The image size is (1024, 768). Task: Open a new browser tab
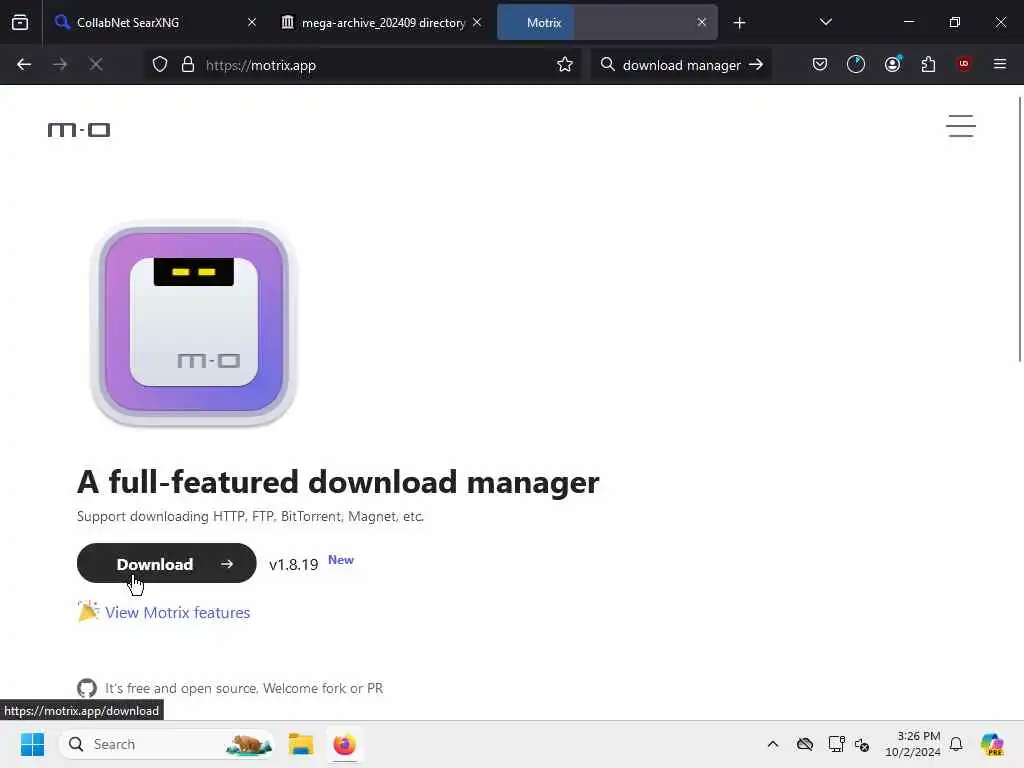(x=739, y=23)
